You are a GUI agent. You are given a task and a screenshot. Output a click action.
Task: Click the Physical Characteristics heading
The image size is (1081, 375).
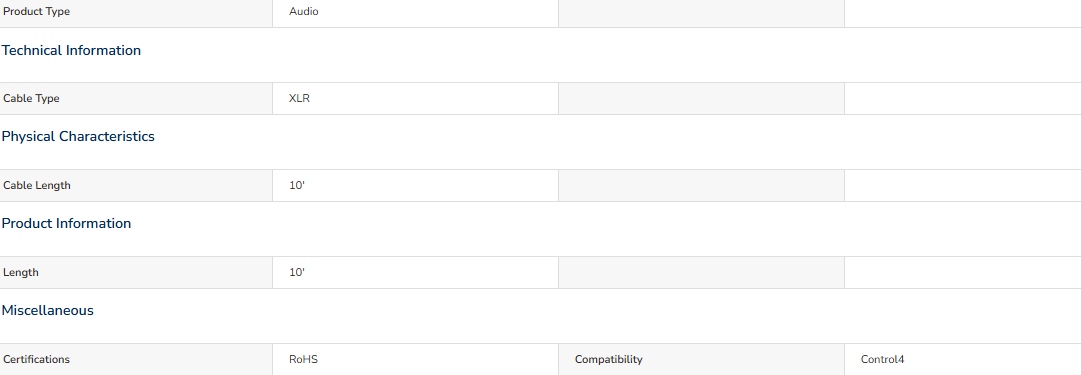tap(78, 136)
